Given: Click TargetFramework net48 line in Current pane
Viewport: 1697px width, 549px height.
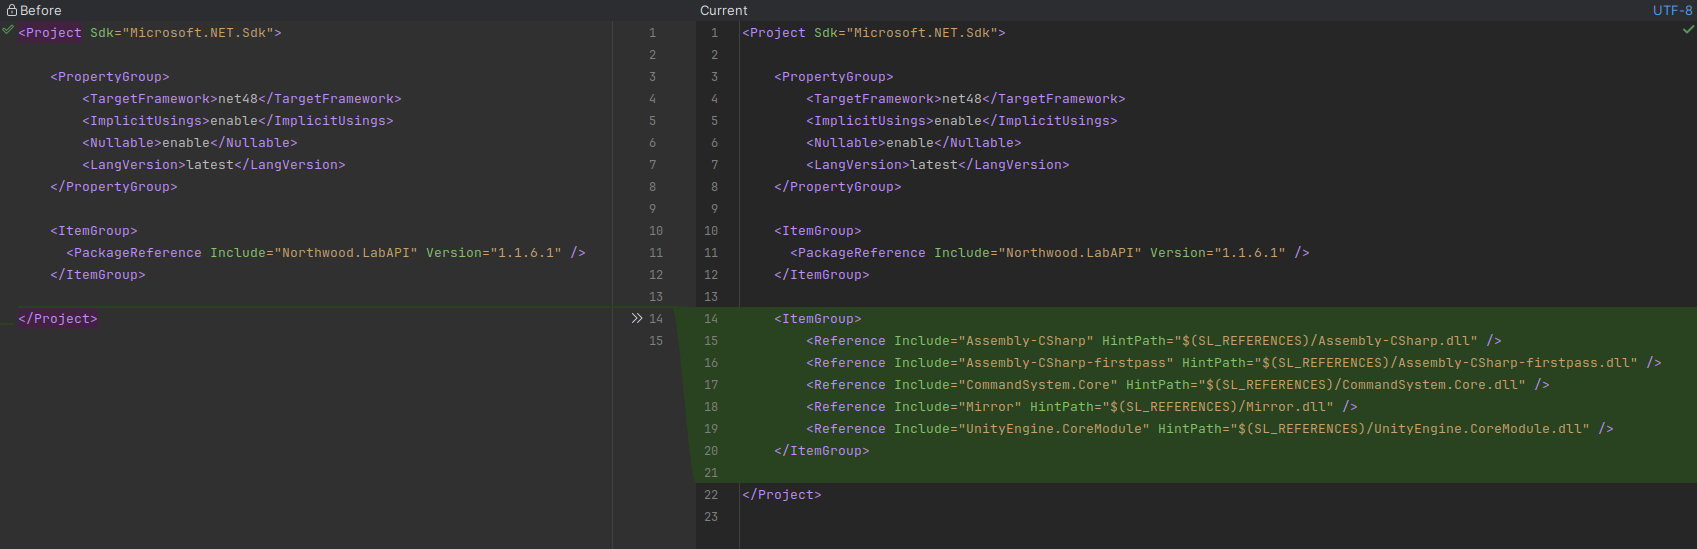Looking at the screenshot, I should [966, 99].
